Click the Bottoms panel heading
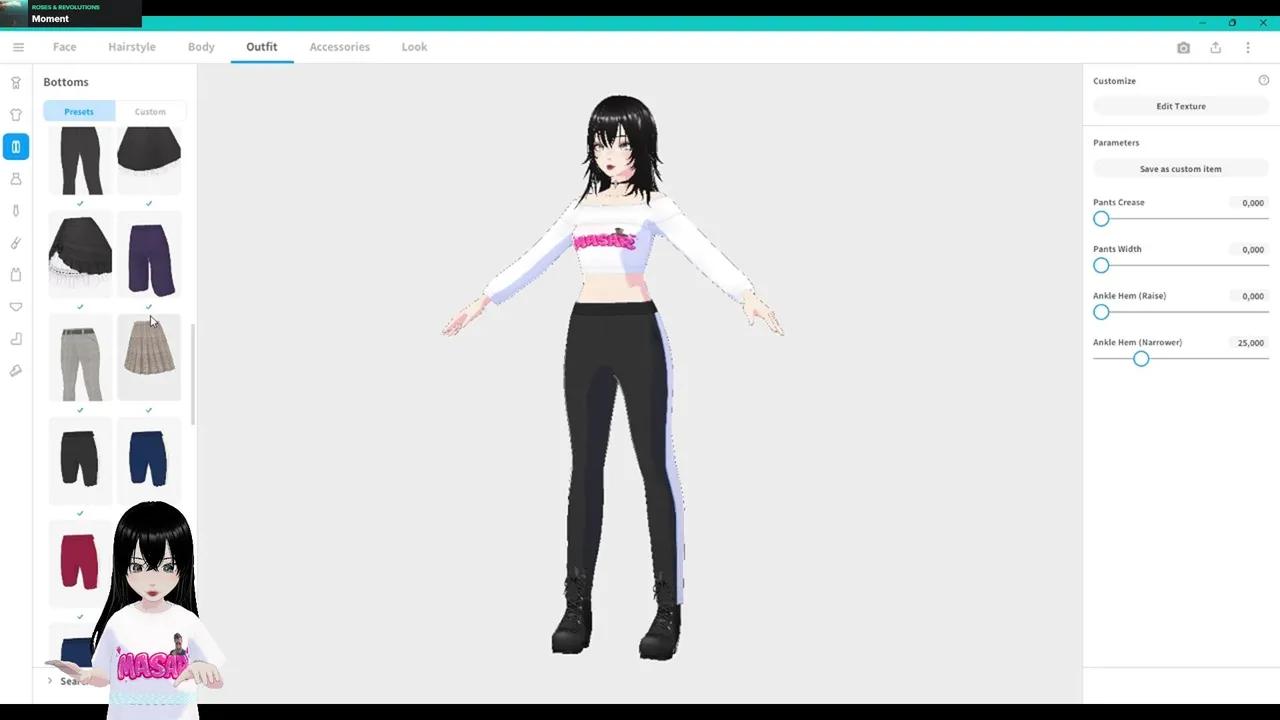 coord(66,82)
